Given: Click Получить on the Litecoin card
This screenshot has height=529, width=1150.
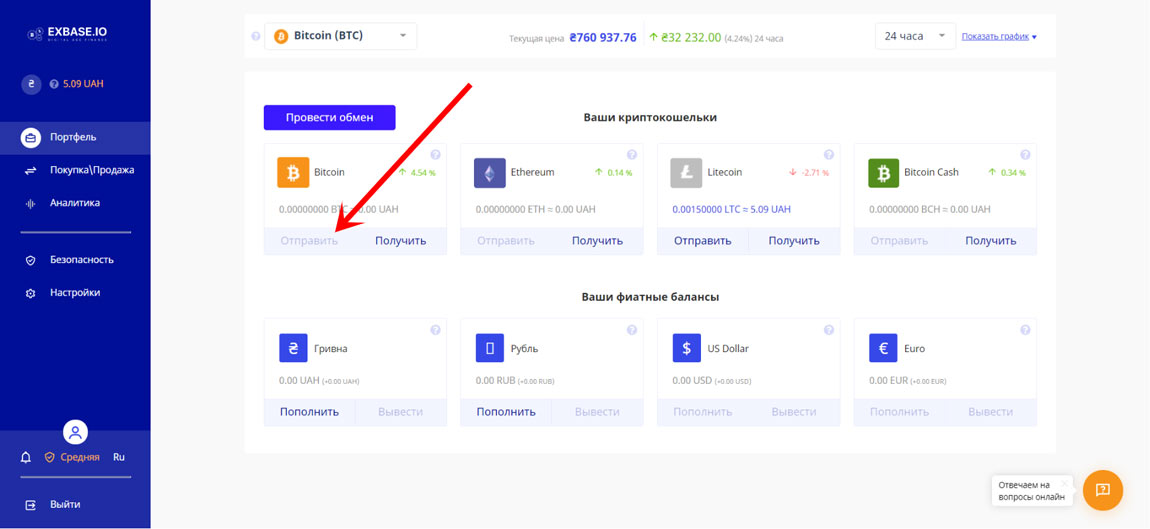Looking at the screenshot, I should coord(794,241).
